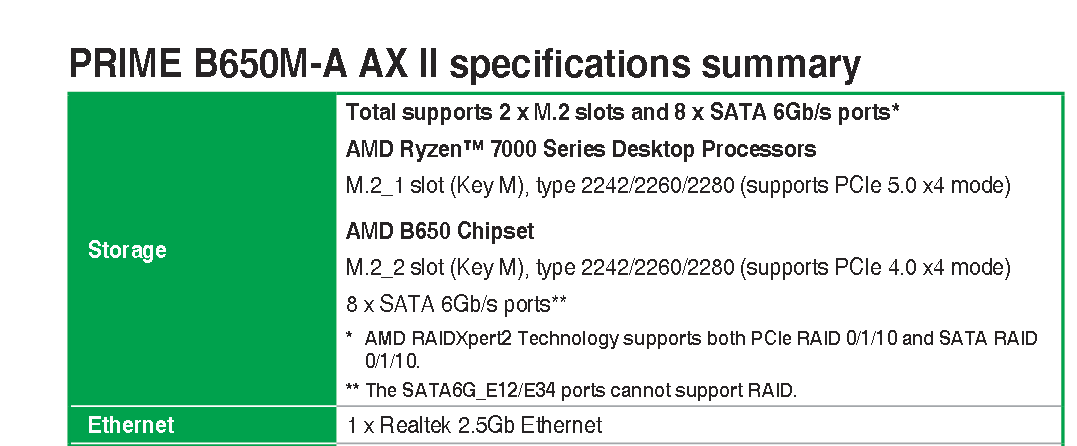Click the M.2_2 slot PCIe 4.0 line
Viewport: 1077px width, 446px height.
point(678,267)
